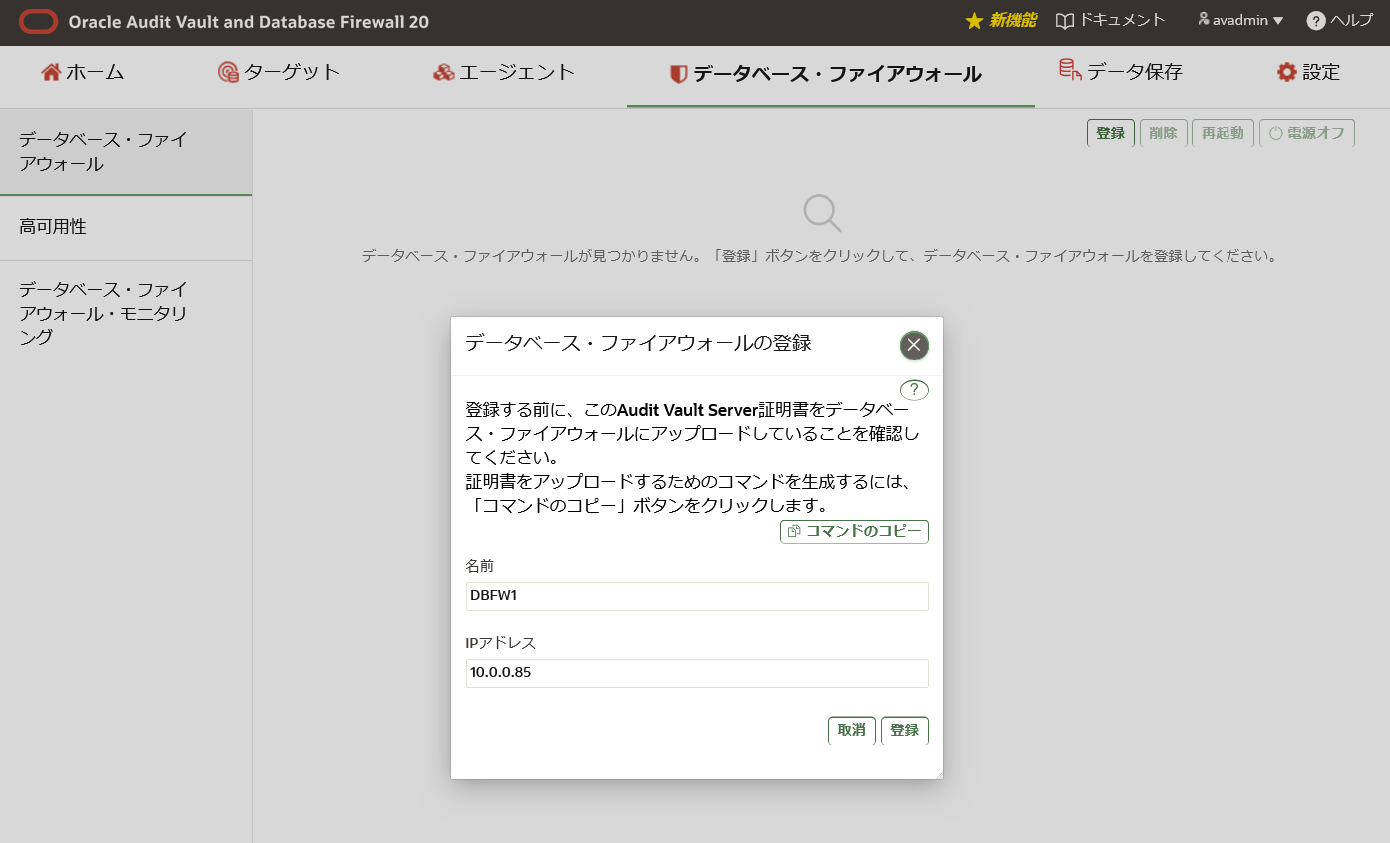Click the 再起動 button
The height and width of the screenshot is (843, 1390).
coord(1223,133)
